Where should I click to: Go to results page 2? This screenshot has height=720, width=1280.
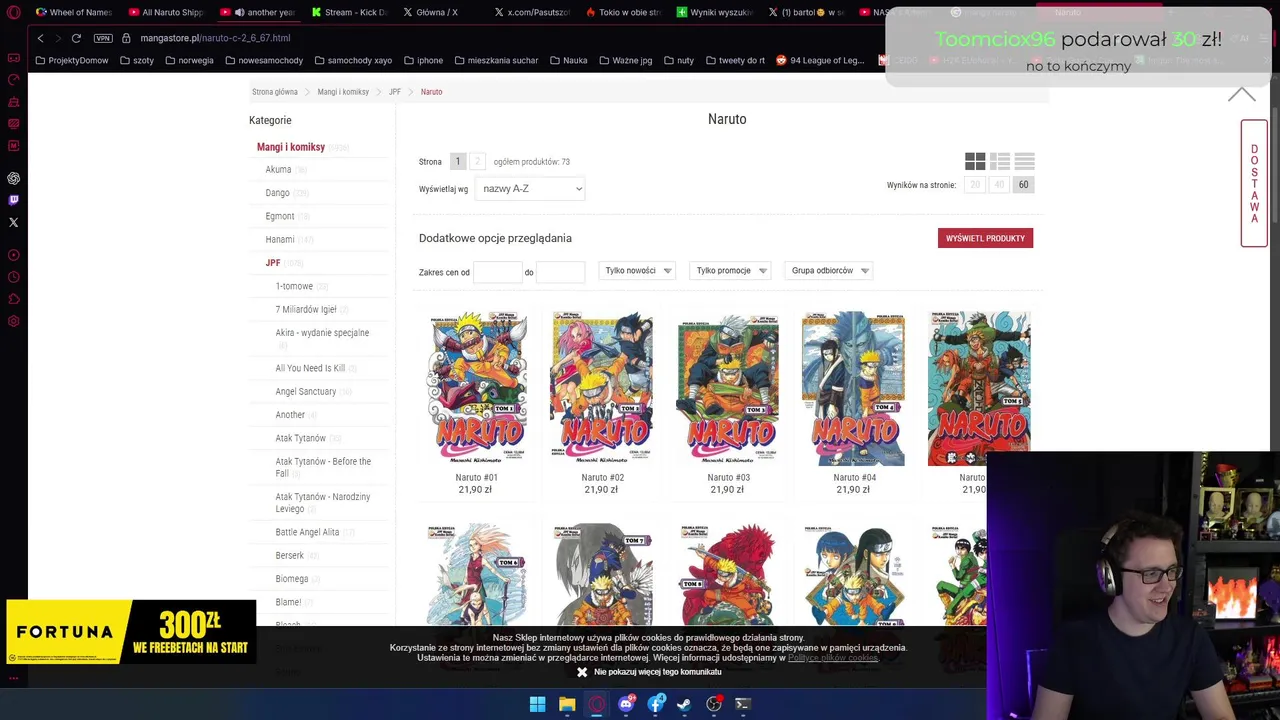coord(477,161)
